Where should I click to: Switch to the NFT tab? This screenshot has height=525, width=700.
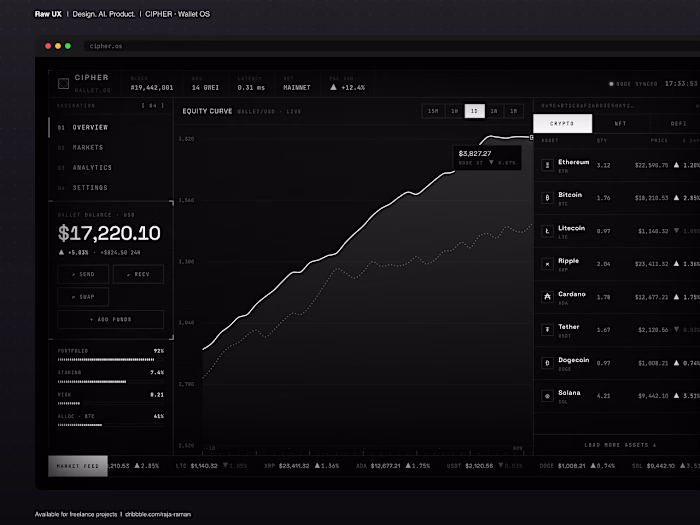[x=621, y=123]
